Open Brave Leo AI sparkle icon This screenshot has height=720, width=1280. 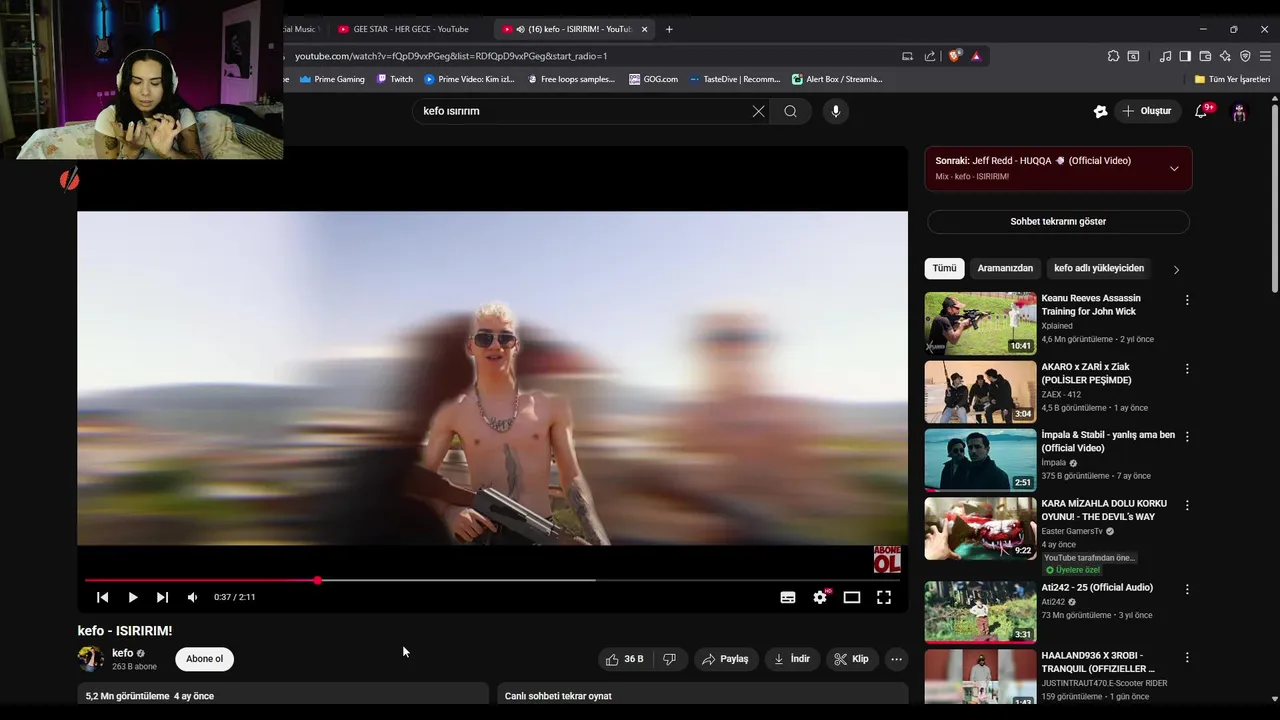click(1225, 56)
